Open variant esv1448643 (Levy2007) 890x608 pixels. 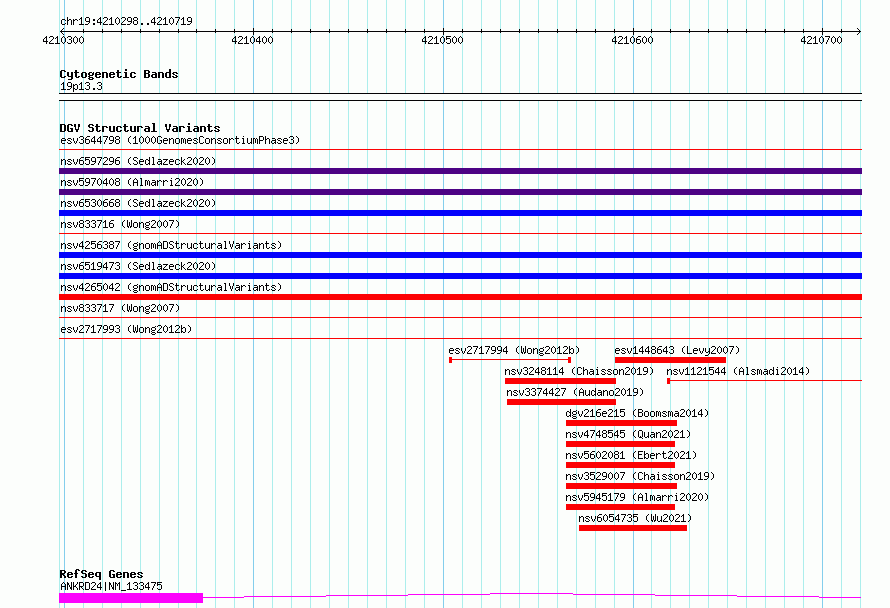677,350
